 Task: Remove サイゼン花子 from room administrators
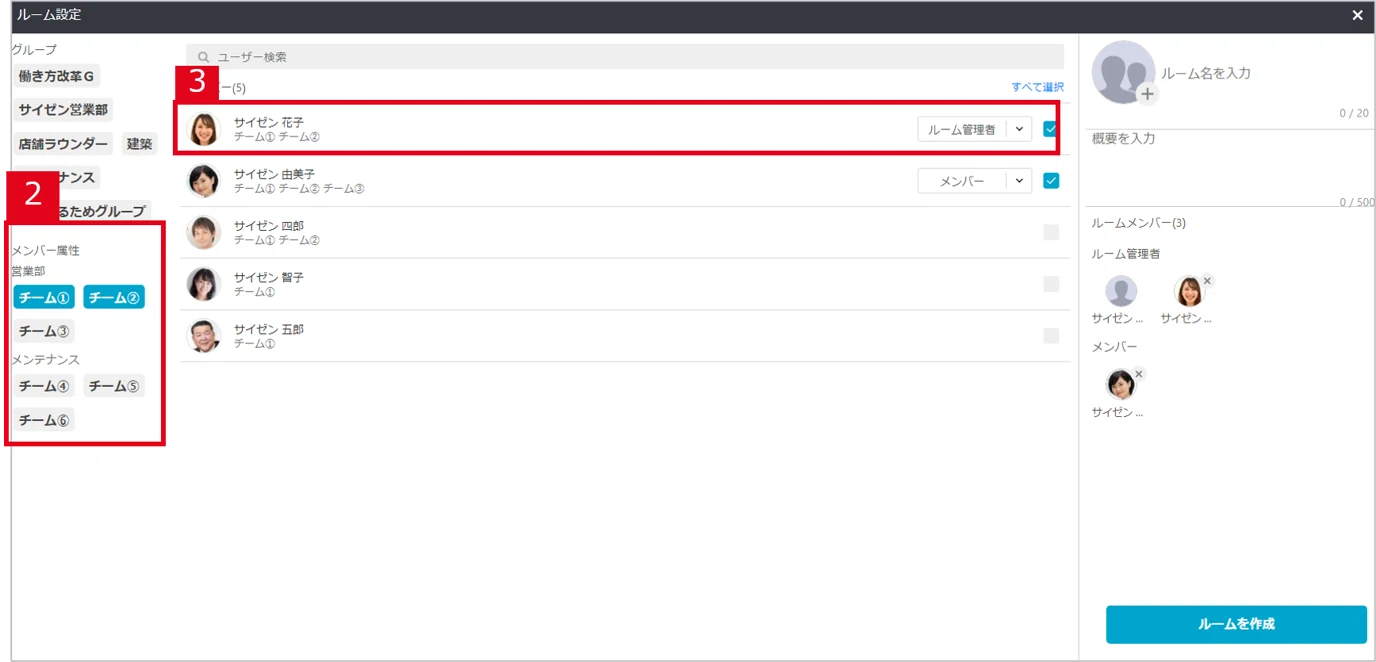click(x=1207, y=281)
